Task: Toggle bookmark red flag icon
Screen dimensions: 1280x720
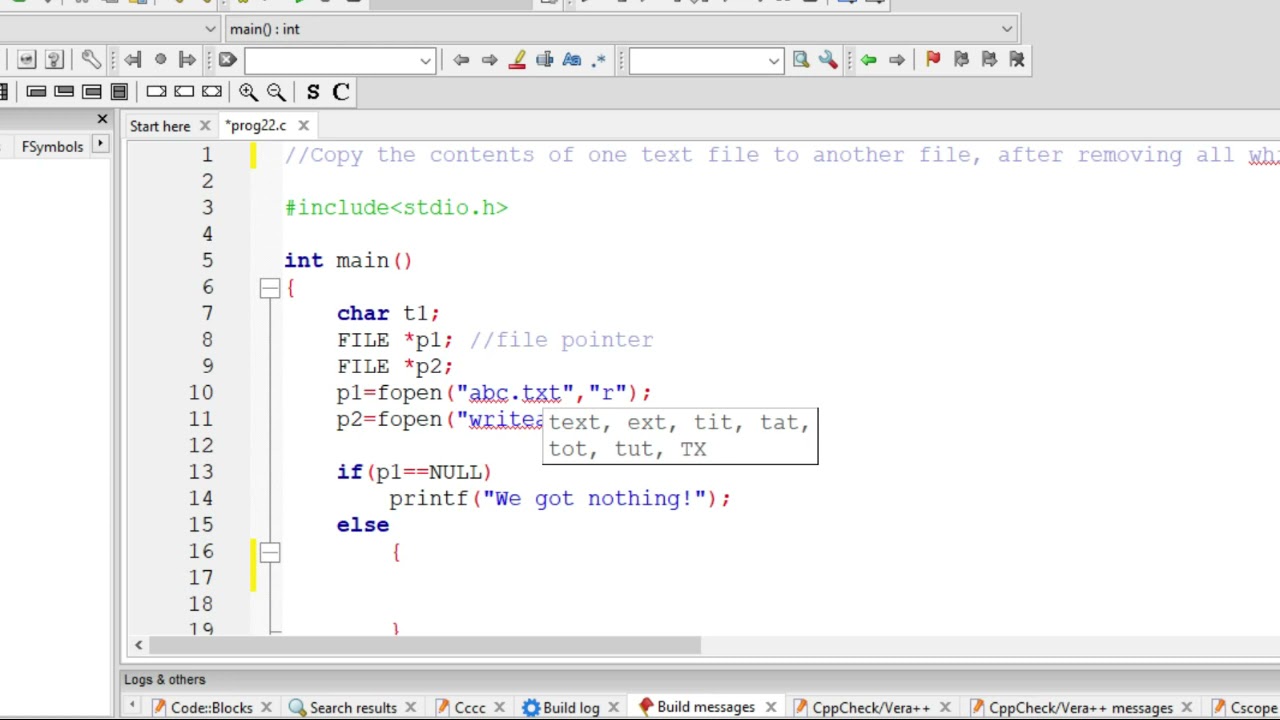Action: coord(933,60)
